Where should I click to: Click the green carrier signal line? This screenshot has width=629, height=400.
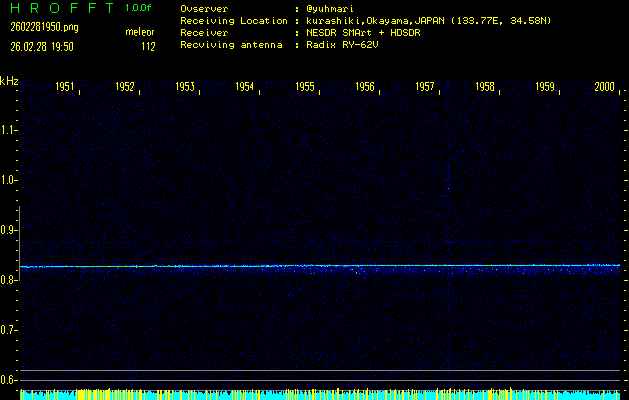point(100,266)
